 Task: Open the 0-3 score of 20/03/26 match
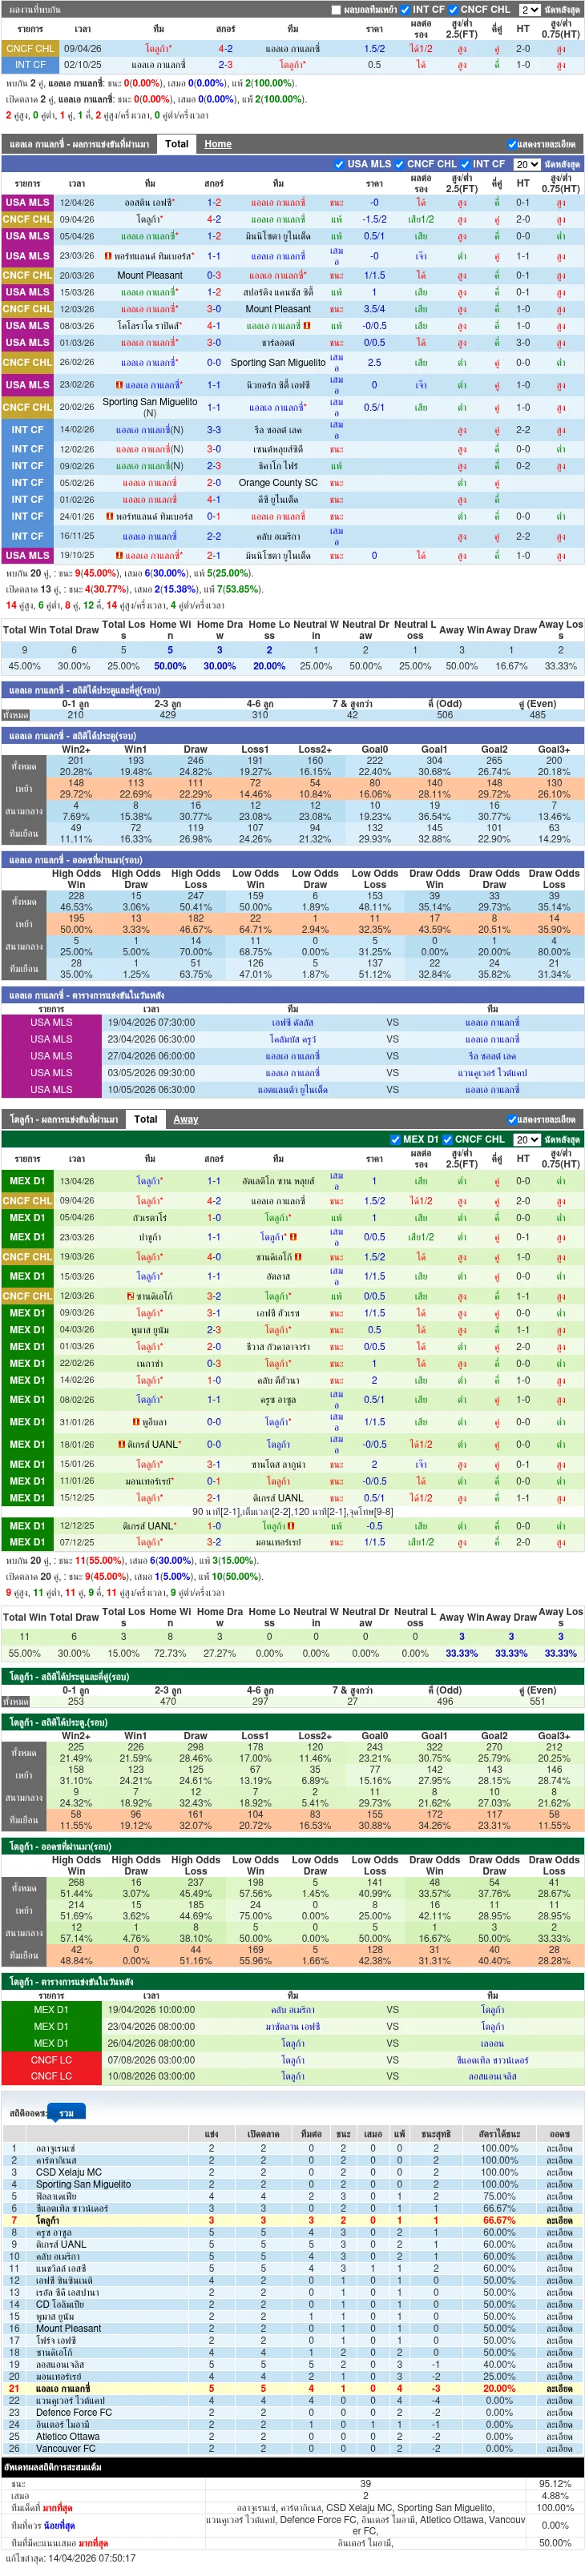(214, 275)
